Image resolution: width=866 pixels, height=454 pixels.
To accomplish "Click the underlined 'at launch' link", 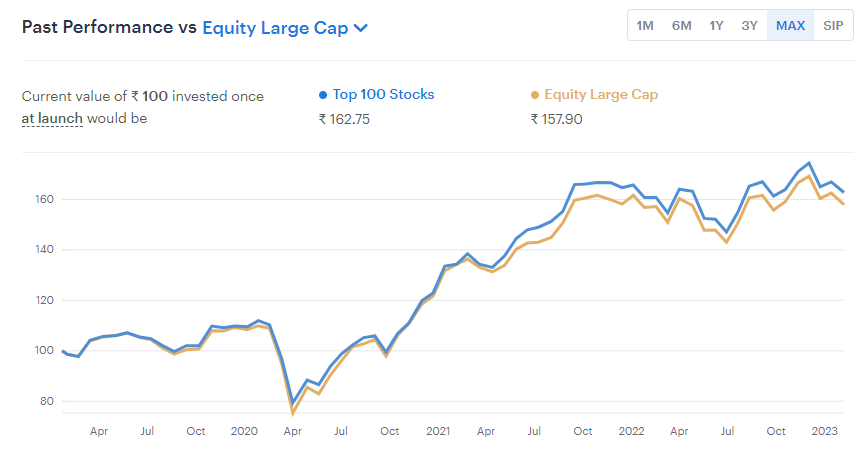I will (x=52, y=119).
